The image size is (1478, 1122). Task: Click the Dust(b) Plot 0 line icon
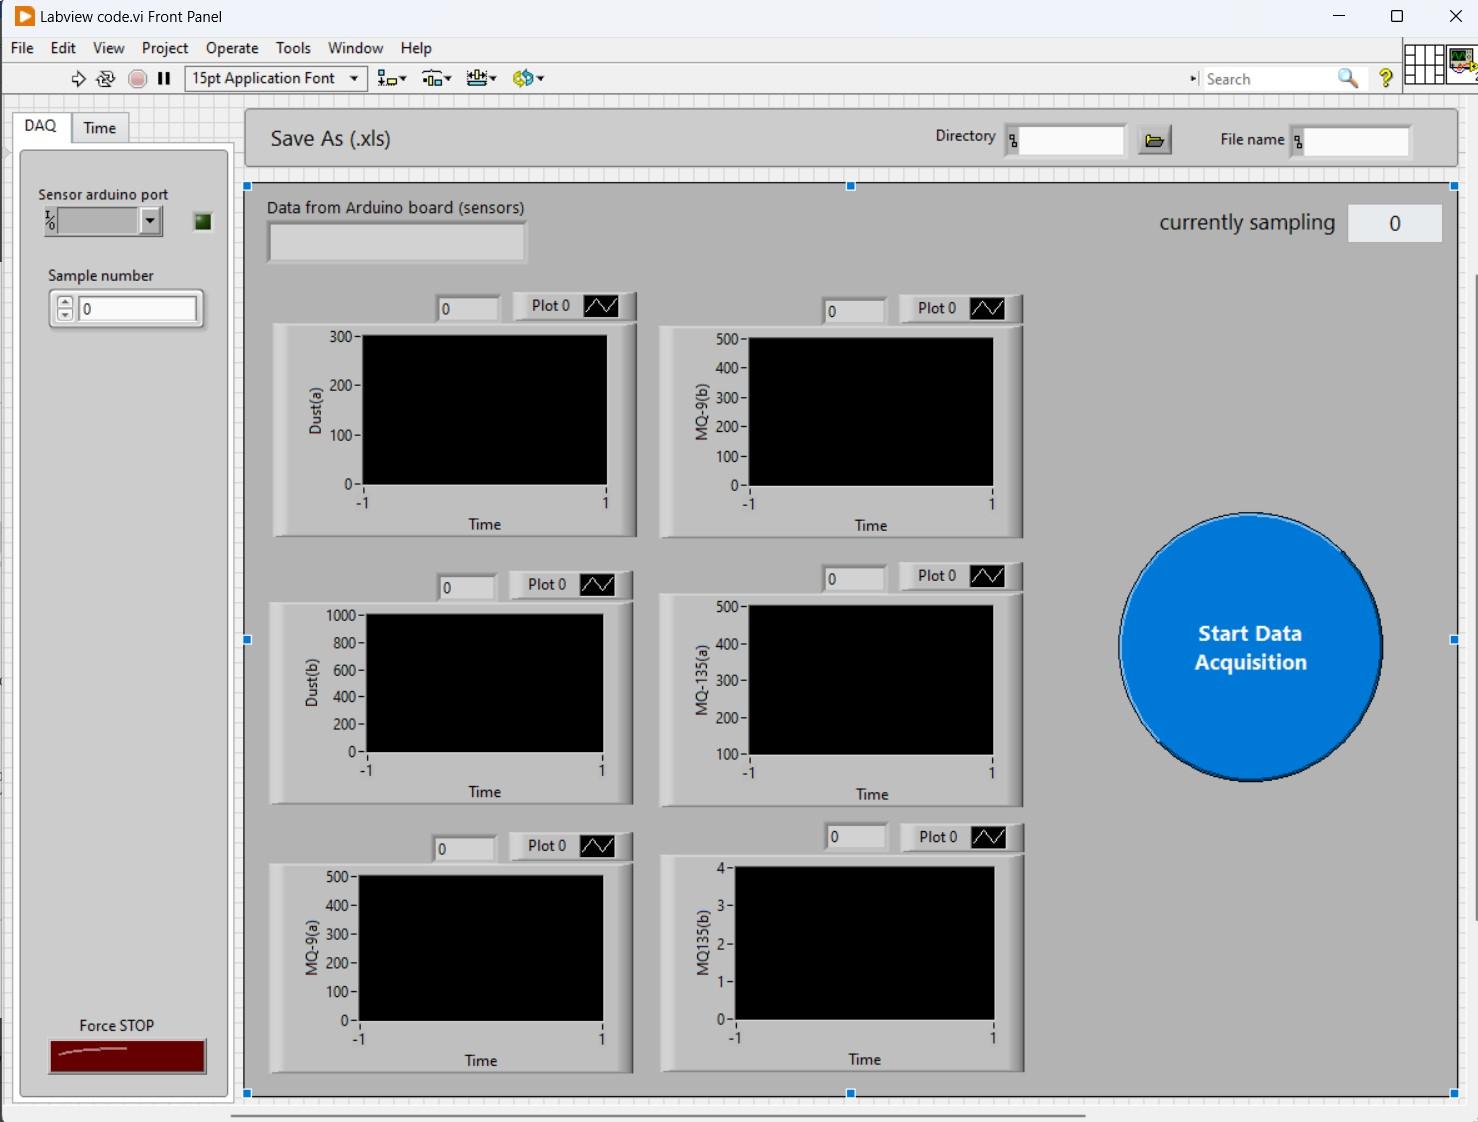pyautogui.click(x=597, y=585)
